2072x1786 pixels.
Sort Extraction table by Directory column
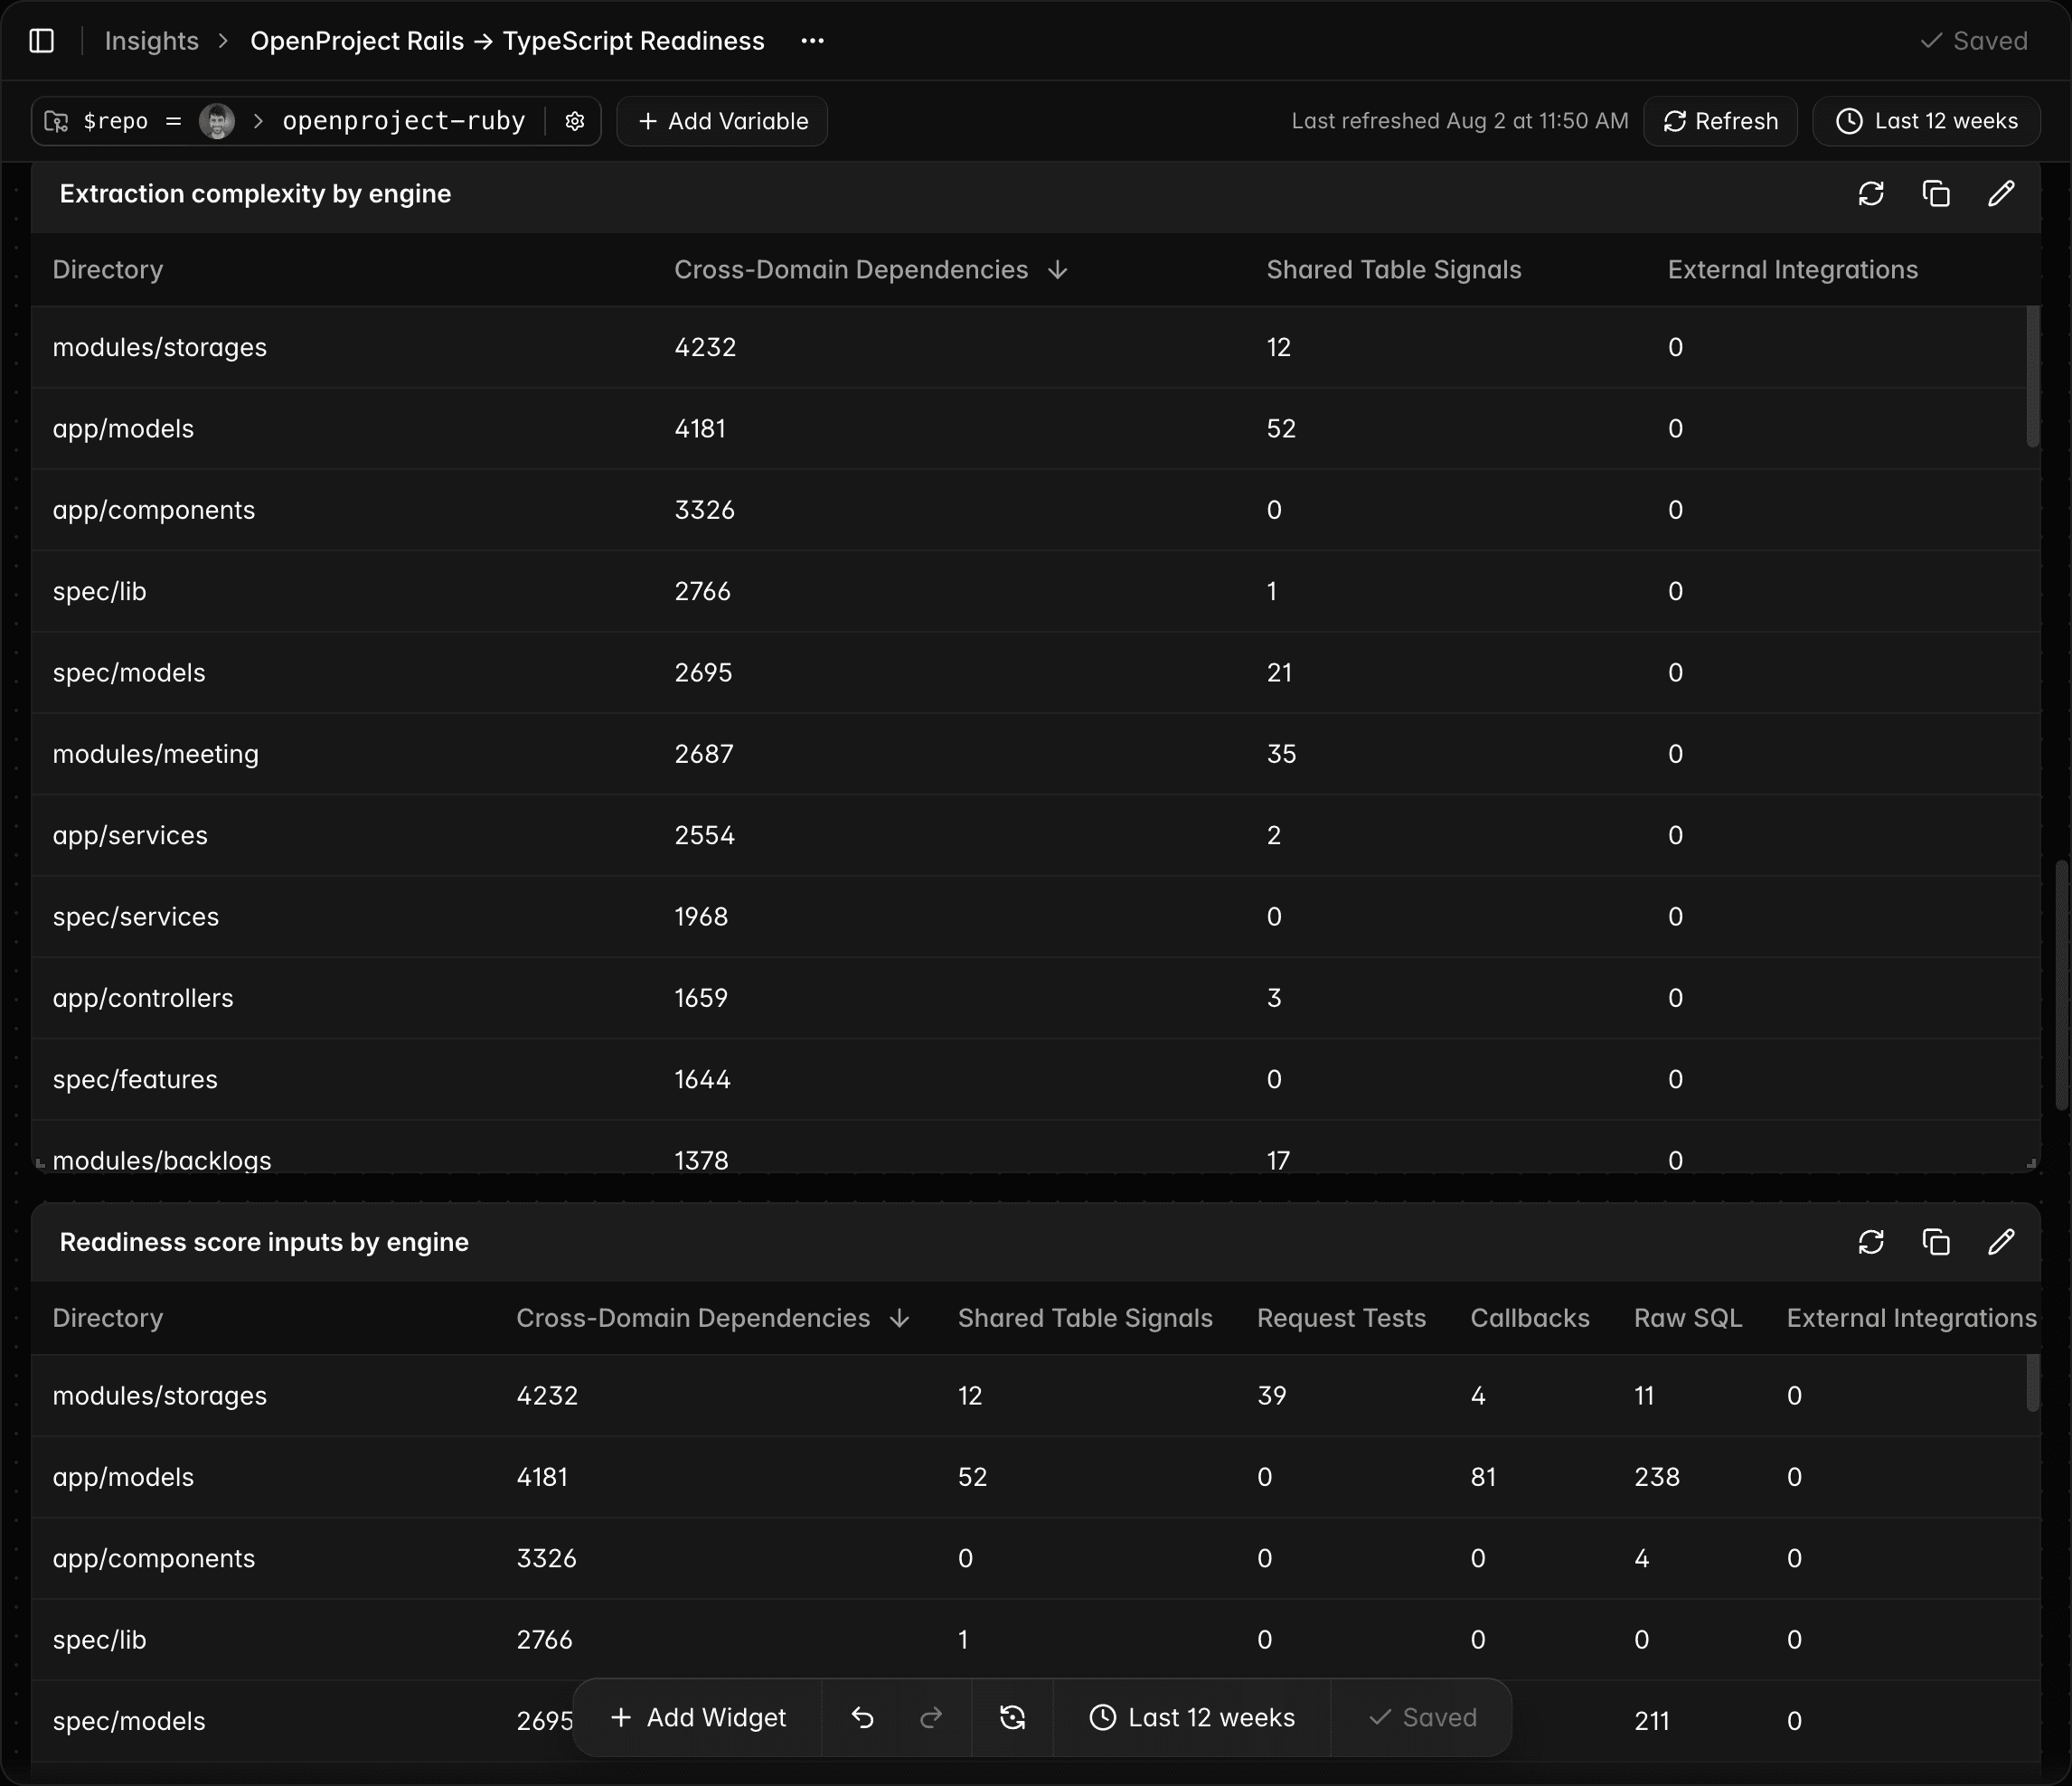point(108,270)
